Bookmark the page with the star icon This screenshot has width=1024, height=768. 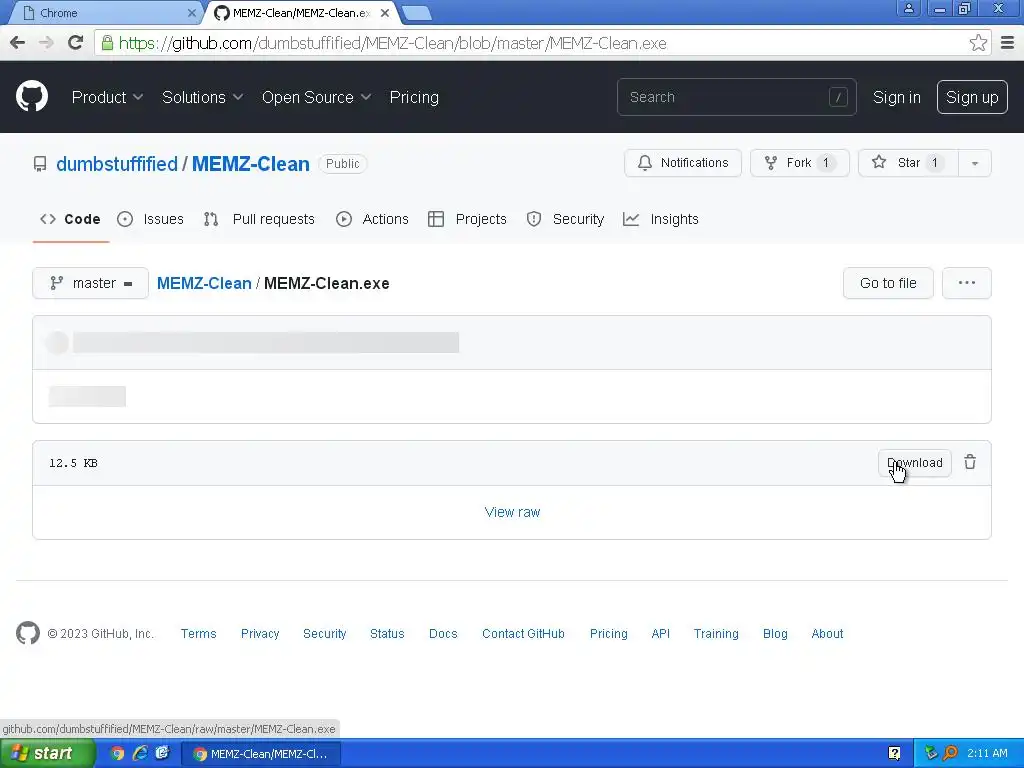pos(978,43)
